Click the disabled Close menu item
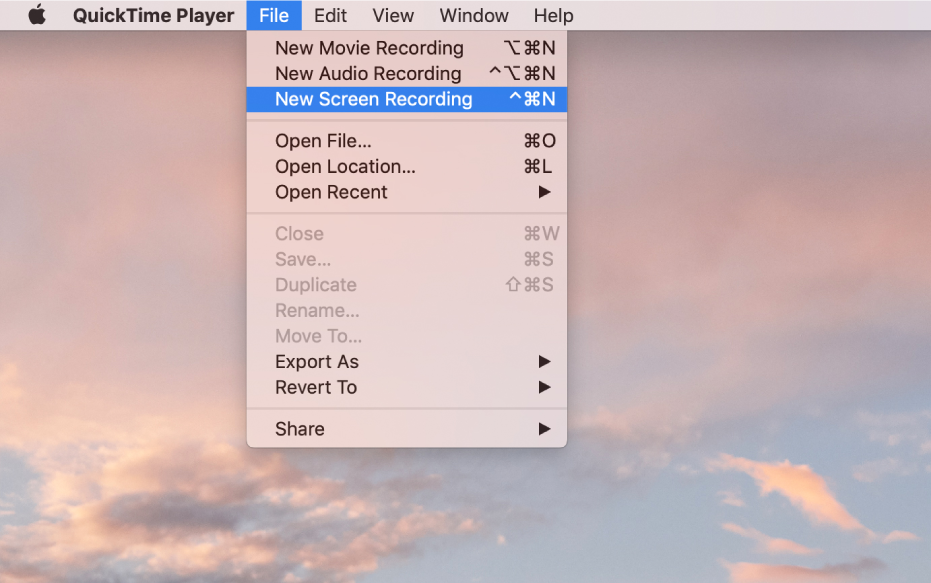This screenshot has width=931, height=583. point(407,233)
